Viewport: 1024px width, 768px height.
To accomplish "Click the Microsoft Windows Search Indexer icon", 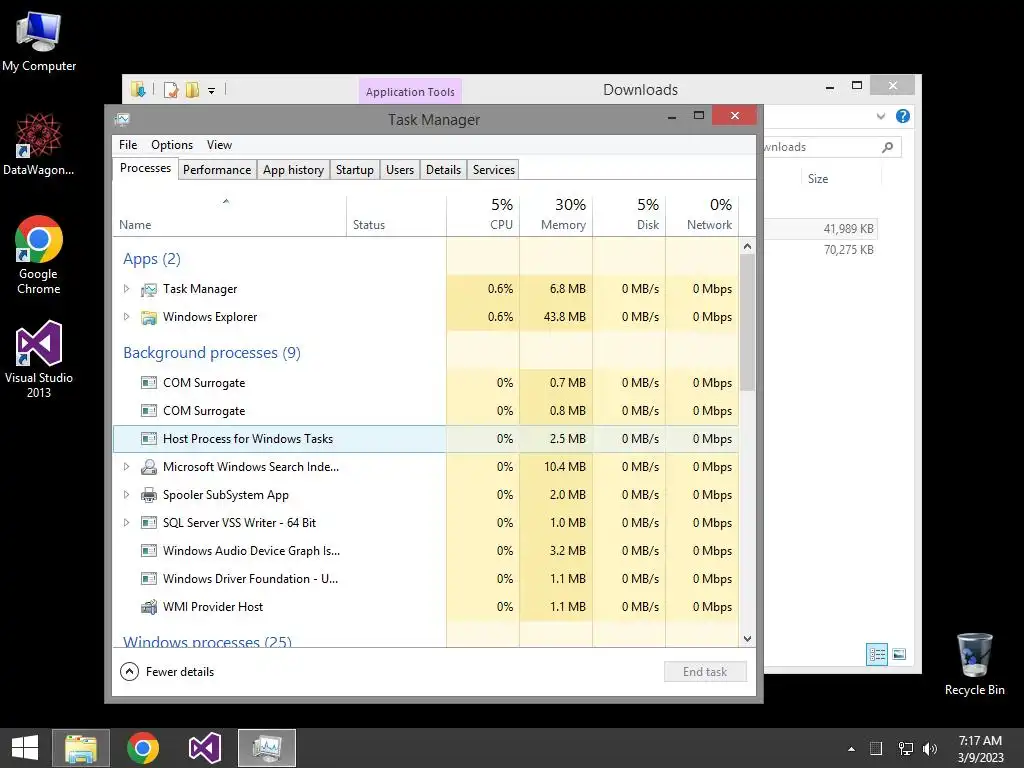I will (149, 467).
